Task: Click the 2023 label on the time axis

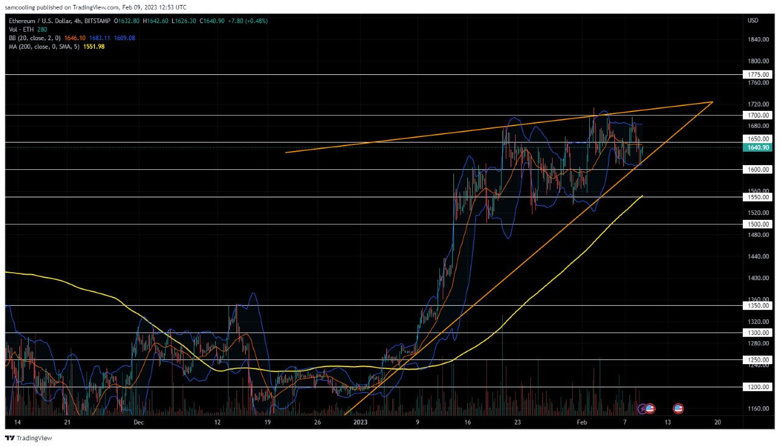Action: point(361,423)
